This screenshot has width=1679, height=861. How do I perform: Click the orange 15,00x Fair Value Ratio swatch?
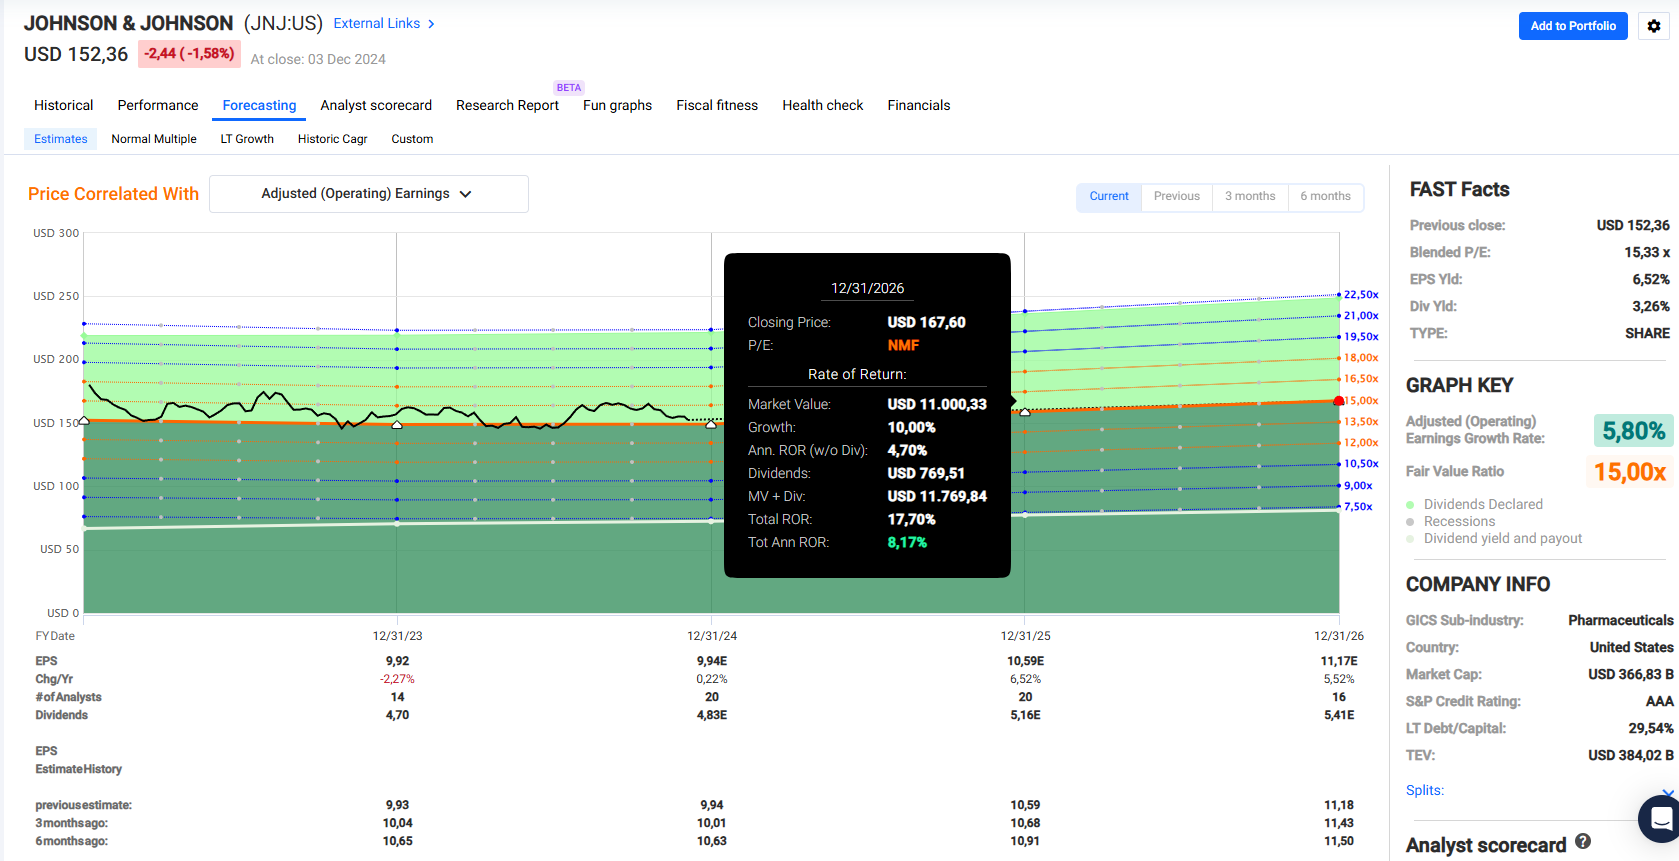tap(1629, 472)
